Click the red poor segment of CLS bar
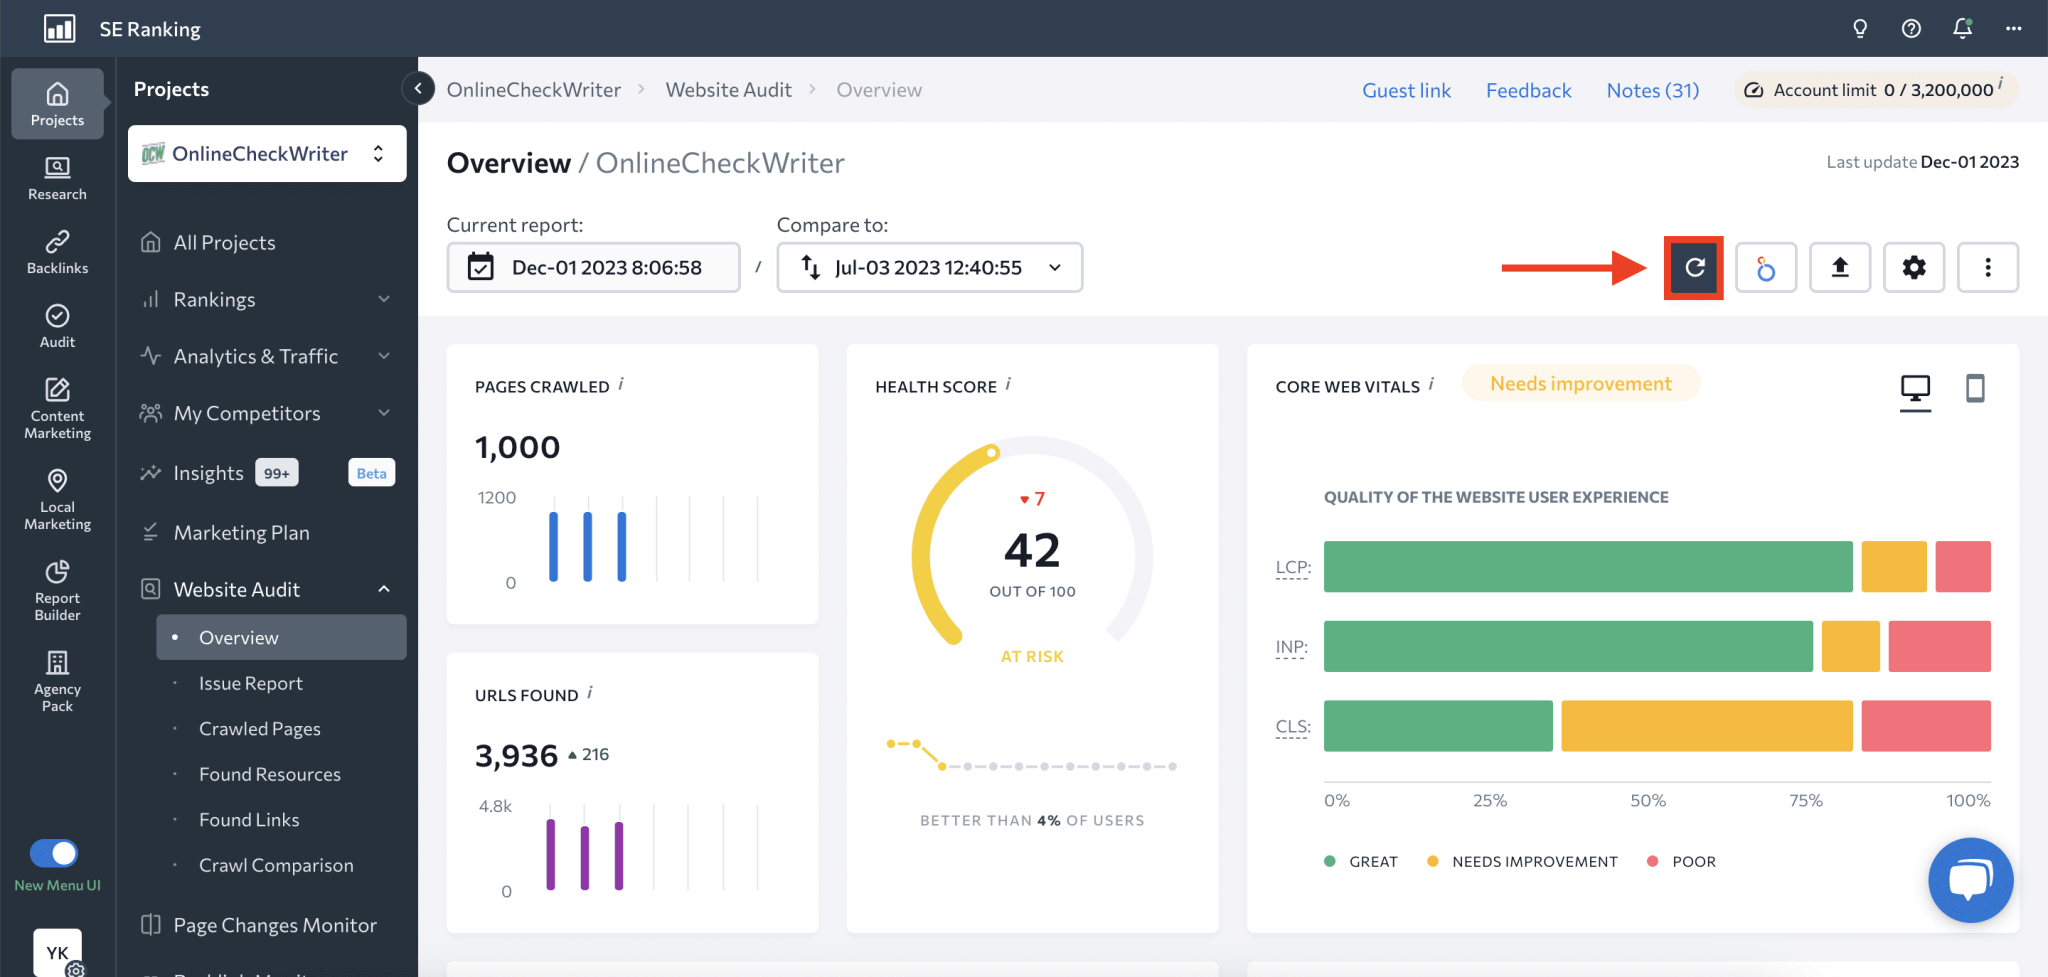The width and height of the screenshot is (2048, 977). [x=1925, y=726]
